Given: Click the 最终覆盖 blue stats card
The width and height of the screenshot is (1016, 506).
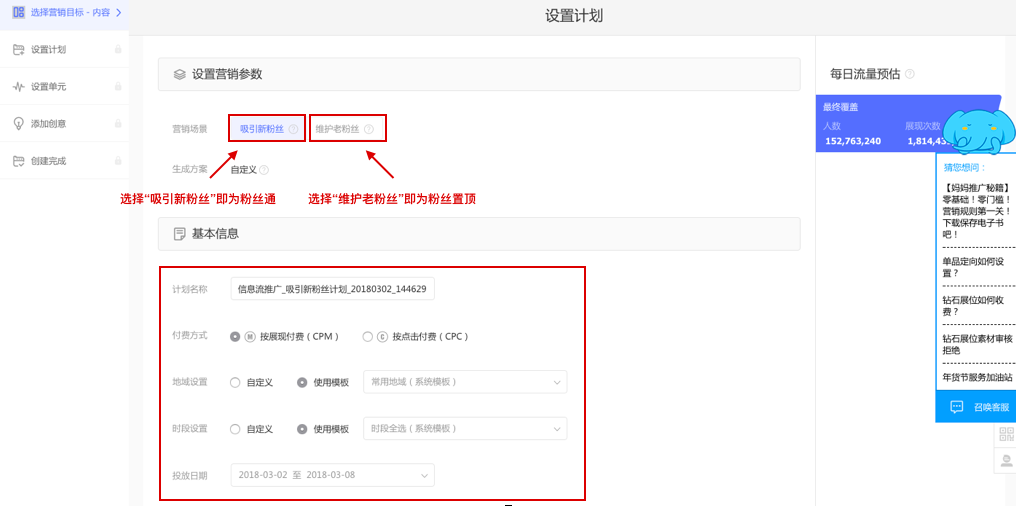Looking at the screenshot, I should click(x=907, y=123).
